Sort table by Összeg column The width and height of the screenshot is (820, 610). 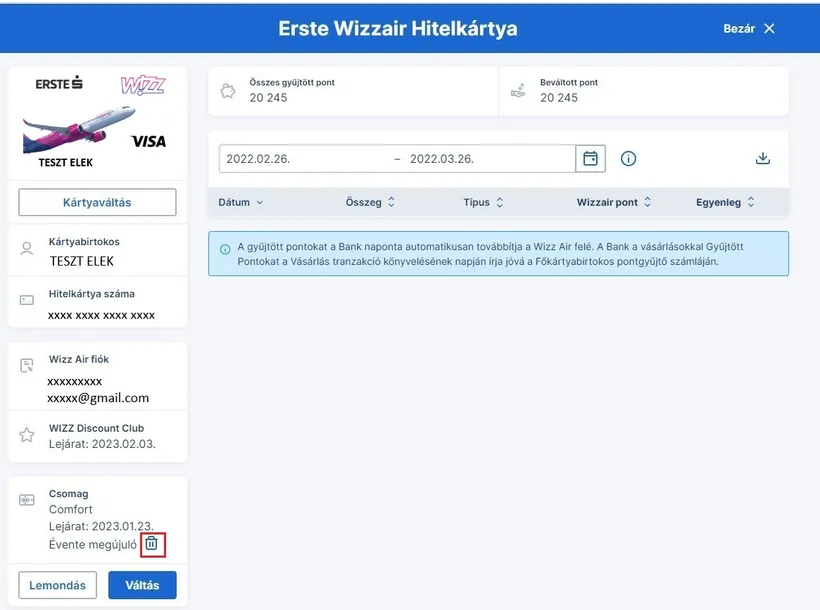tap(370, 202)
